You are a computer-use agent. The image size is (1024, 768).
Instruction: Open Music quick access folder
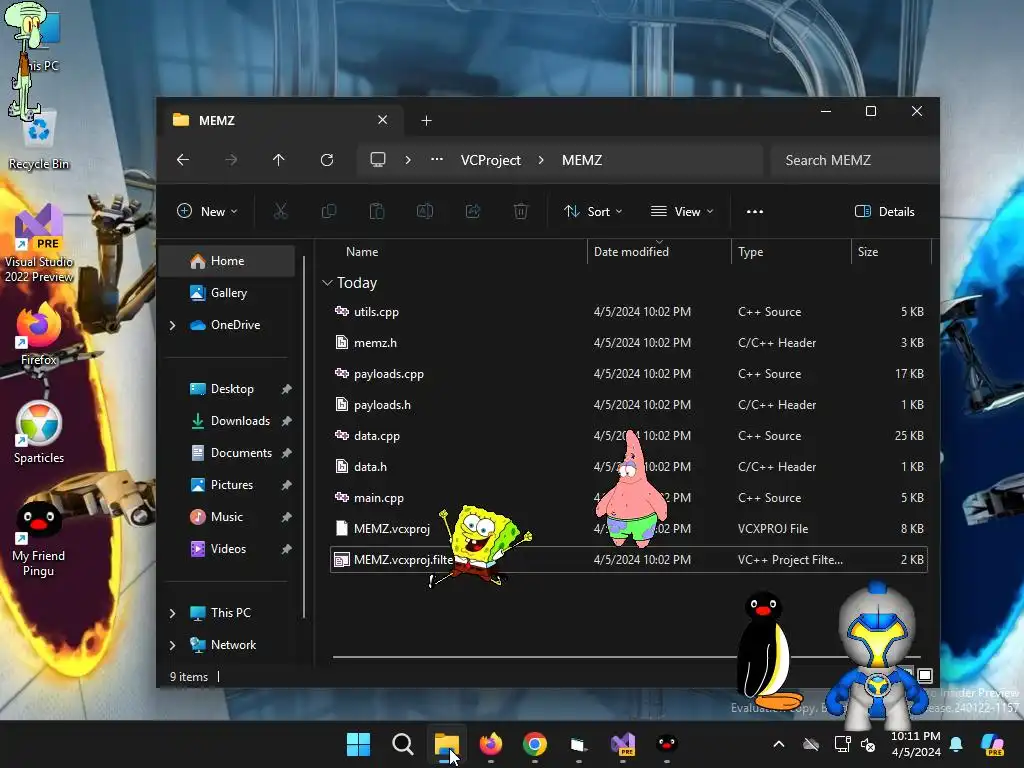pos(227,517)
